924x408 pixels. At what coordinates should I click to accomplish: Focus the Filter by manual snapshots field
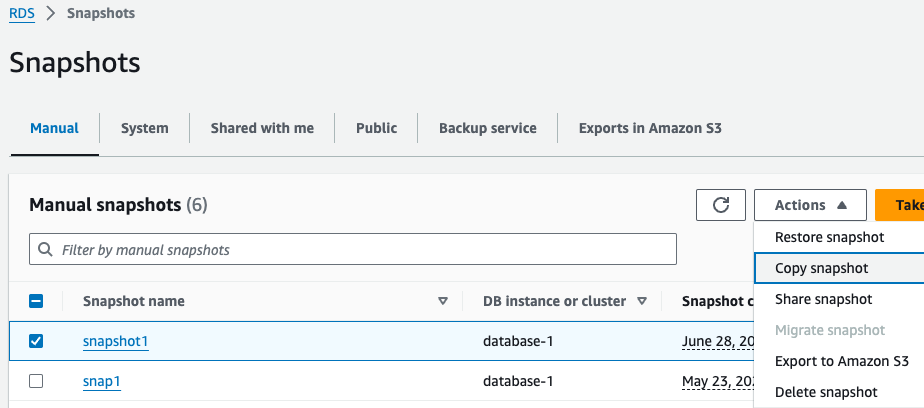360,249
